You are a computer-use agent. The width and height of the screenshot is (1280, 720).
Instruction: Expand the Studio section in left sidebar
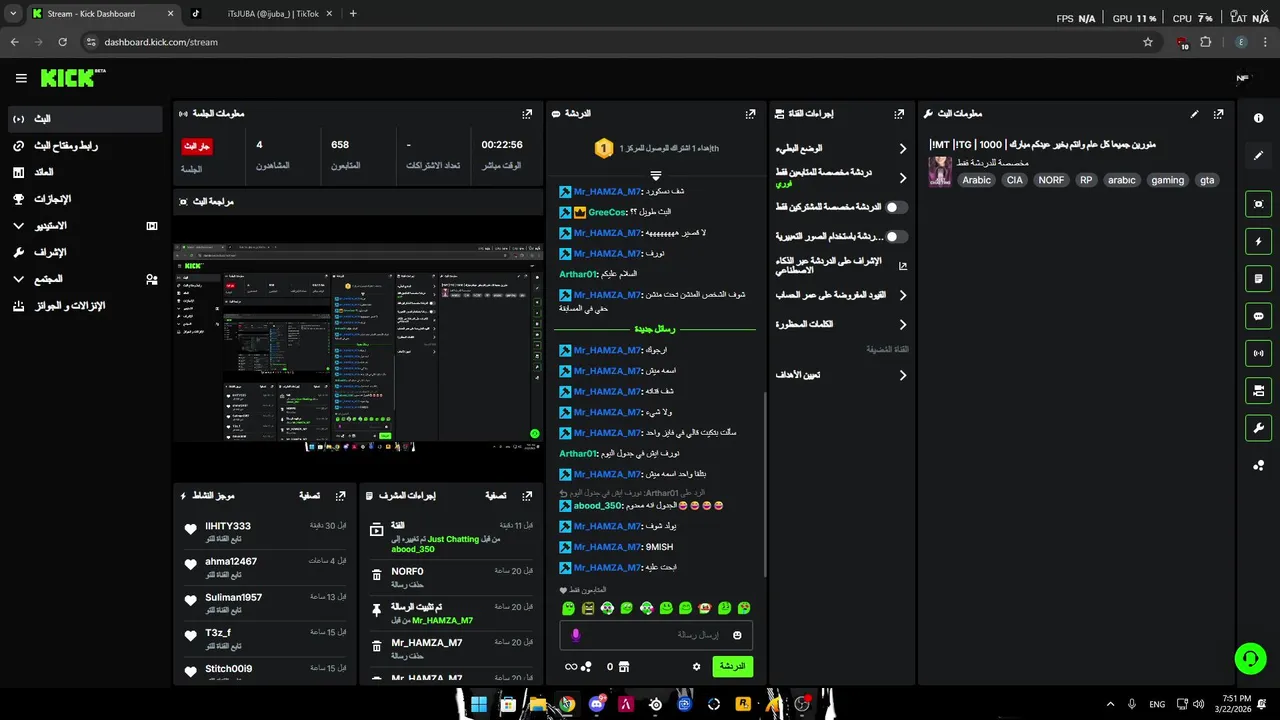pyautogui.click(x=85, y=226)
